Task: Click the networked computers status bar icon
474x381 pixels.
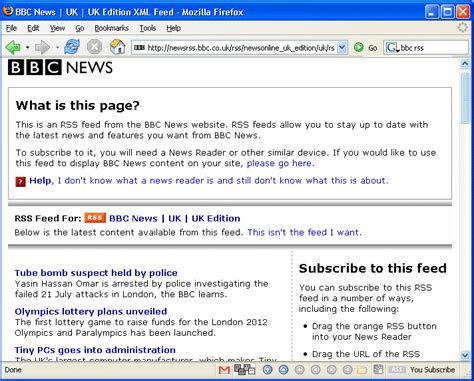Action: (x=245, y=369)
